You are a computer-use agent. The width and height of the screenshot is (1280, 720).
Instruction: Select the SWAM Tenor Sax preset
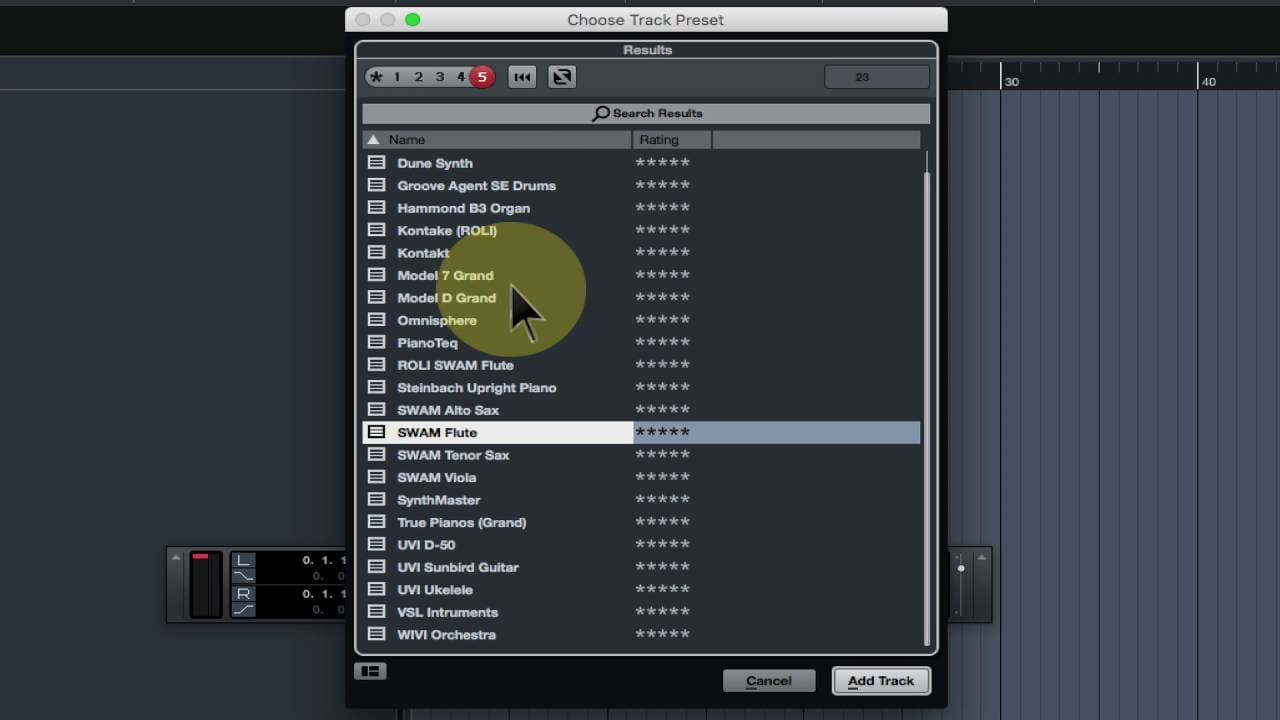pos(453,455)
